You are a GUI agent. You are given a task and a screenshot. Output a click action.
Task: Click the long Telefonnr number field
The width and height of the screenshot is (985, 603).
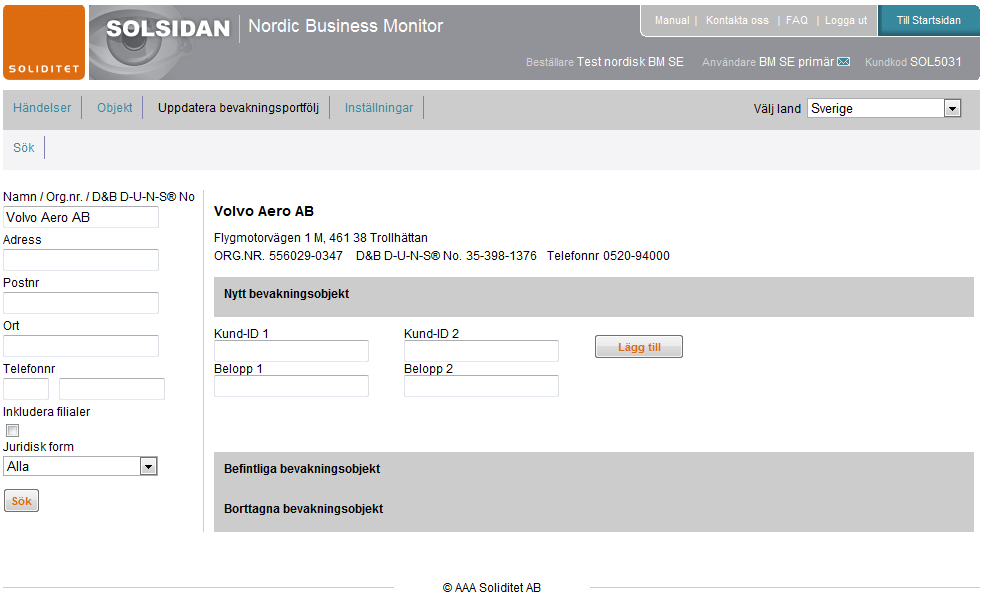tap(112, 389)
